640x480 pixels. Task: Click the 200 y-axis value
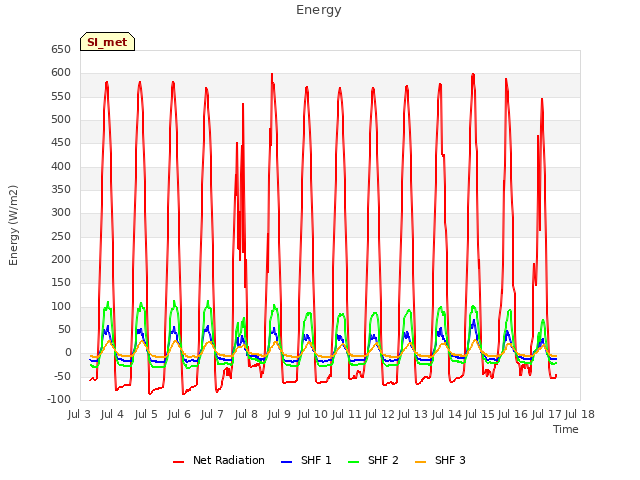tap(61, 260)
